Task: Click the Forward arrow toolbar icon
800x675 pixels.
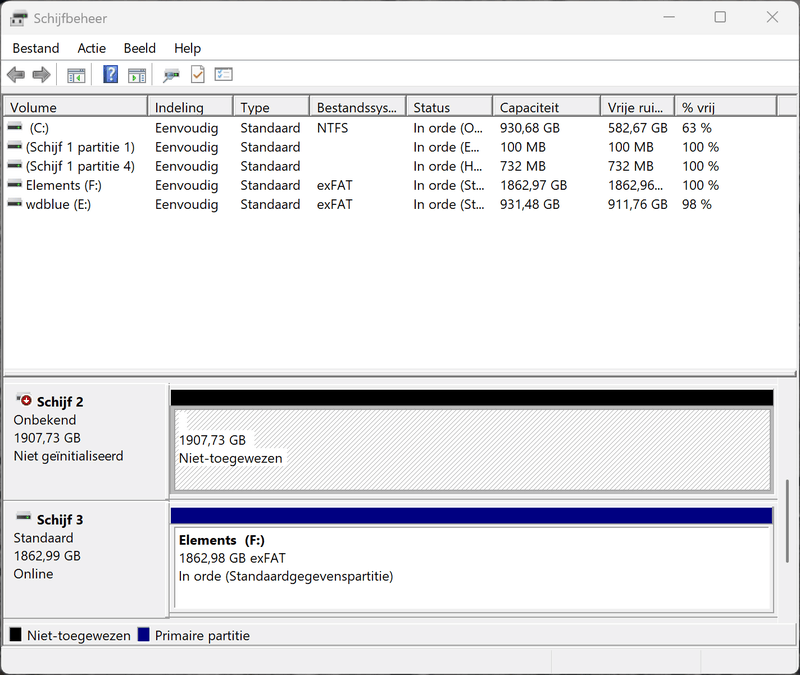Action: (41, 75)
